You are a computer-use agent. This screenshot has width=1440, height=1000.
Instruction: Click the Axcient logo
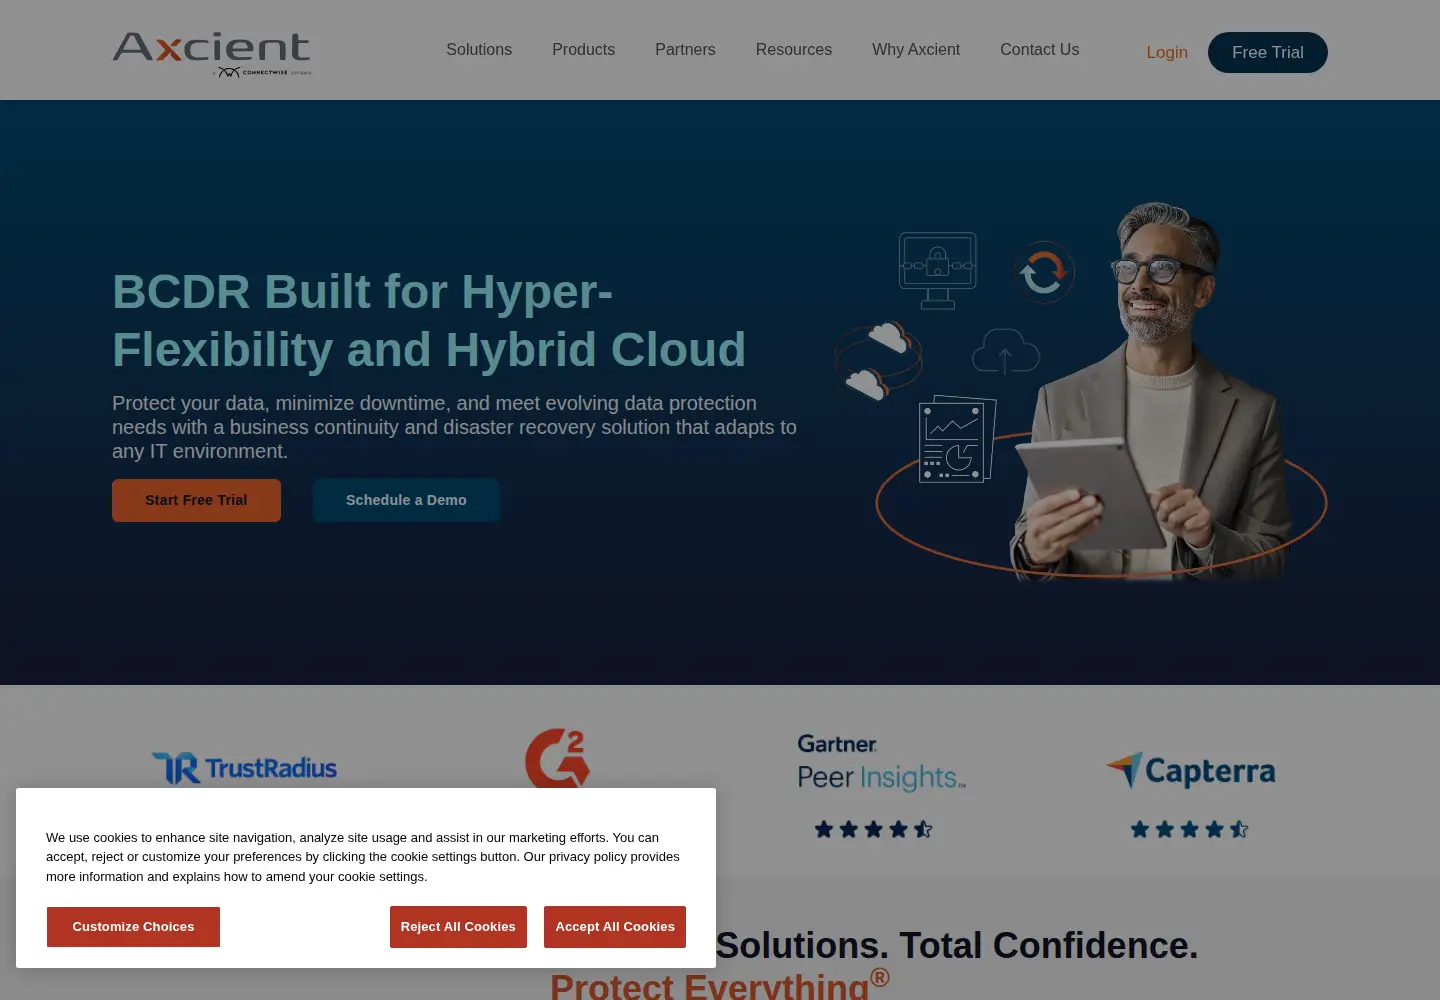point(212,54)
